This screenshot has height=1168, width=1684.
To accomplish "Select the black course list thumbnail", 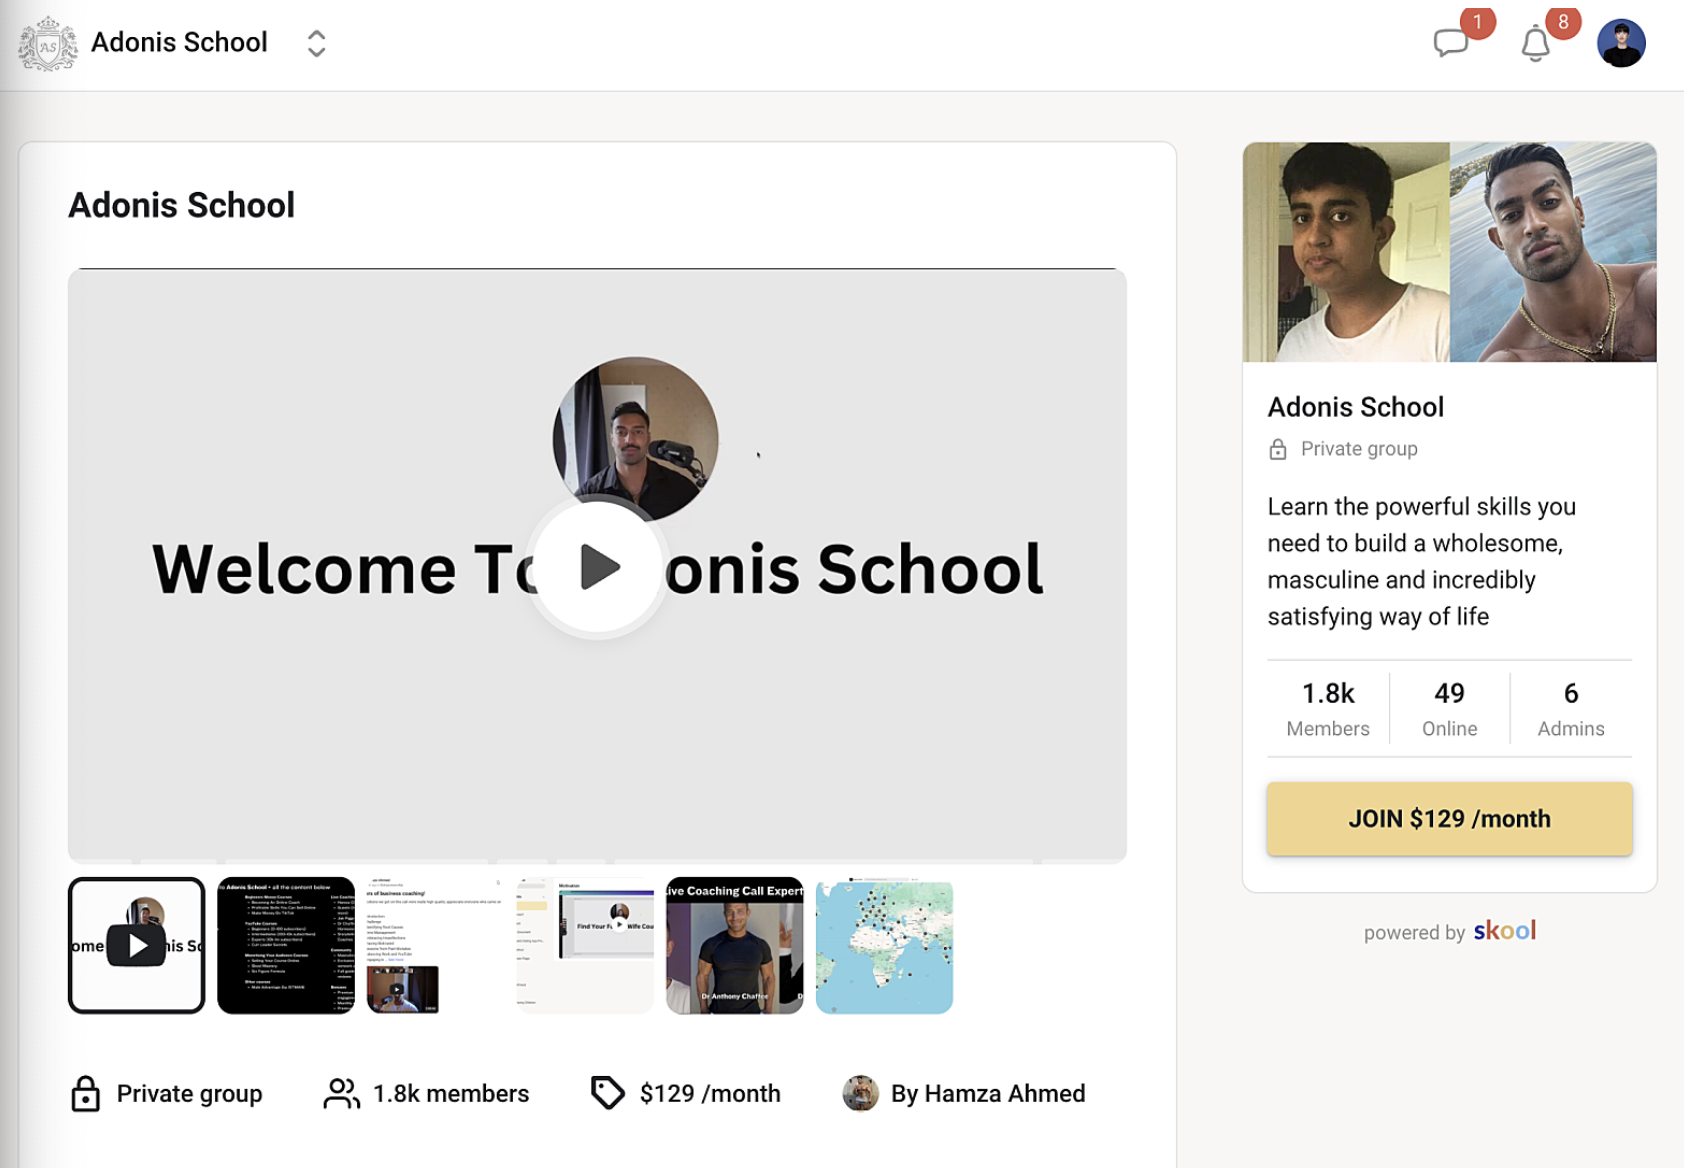I will pyautogui.click(x=286, y=945).
